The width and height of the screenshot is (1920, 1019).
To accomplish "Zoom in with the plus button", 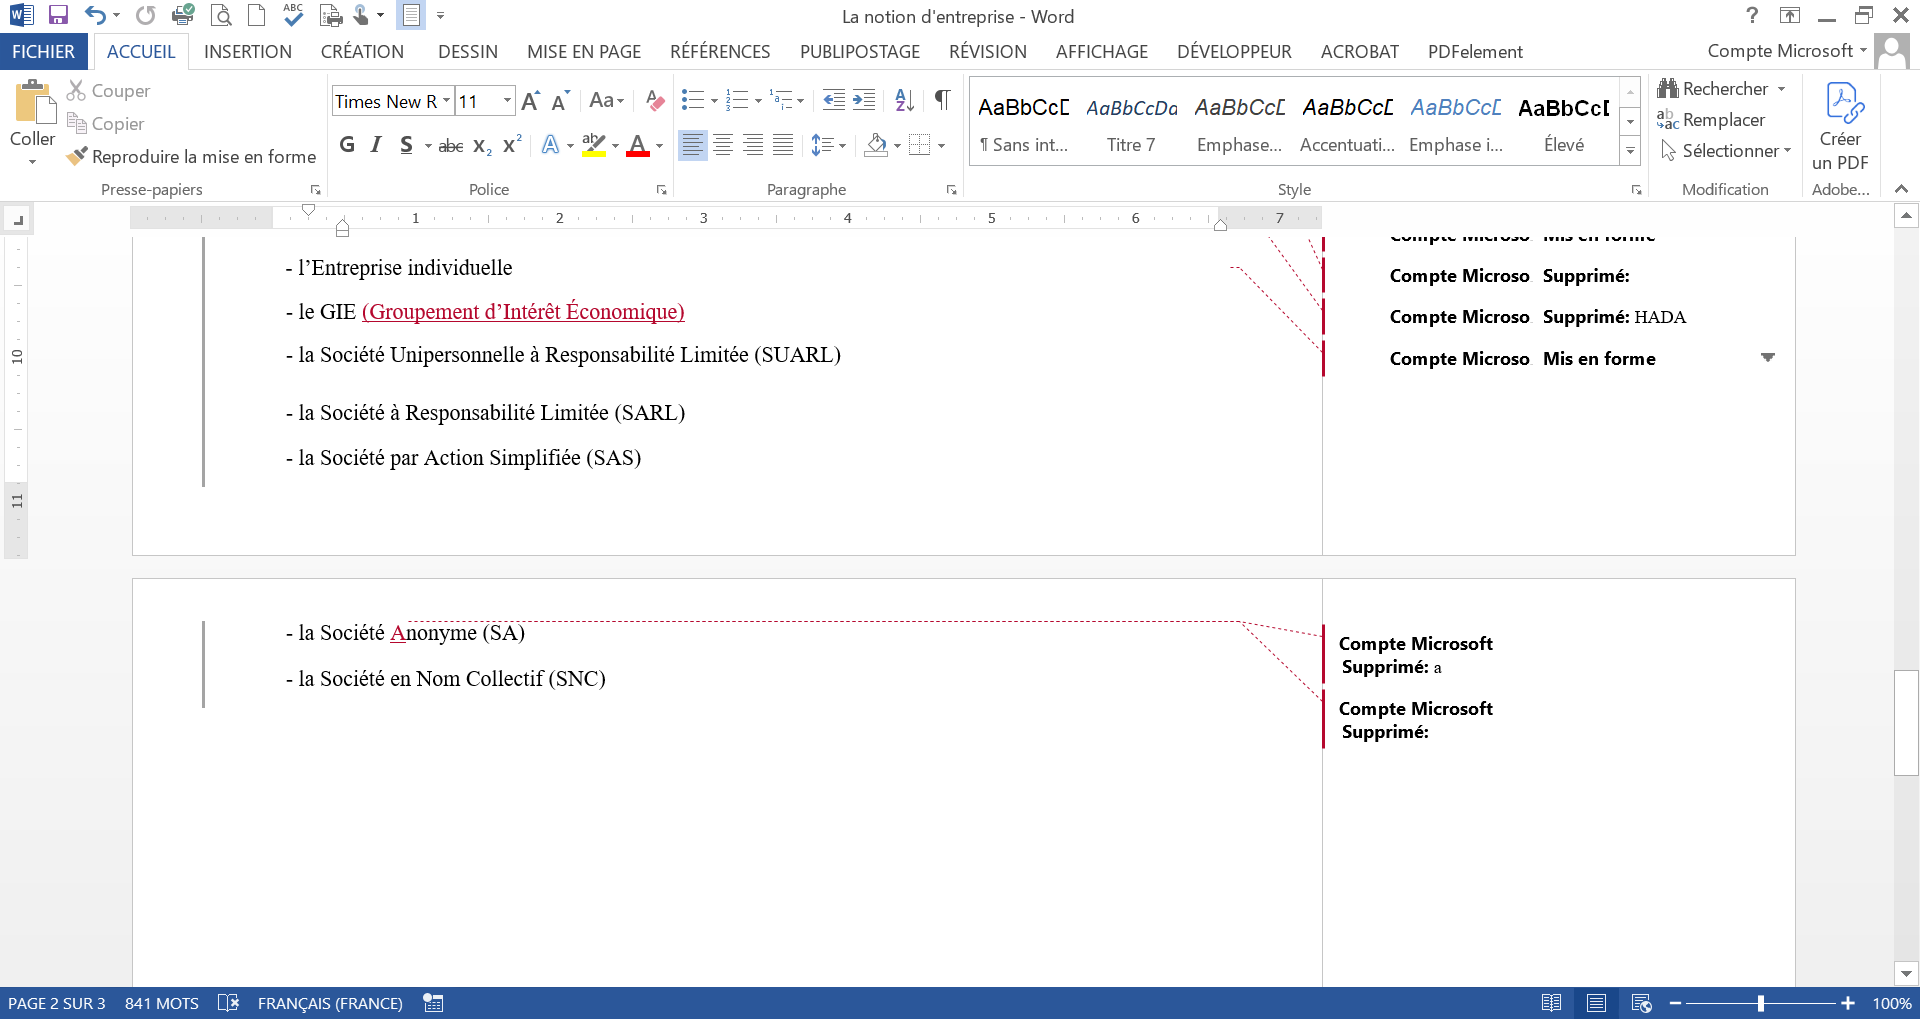I will pyautogui.click(x=1848, y=1003).
